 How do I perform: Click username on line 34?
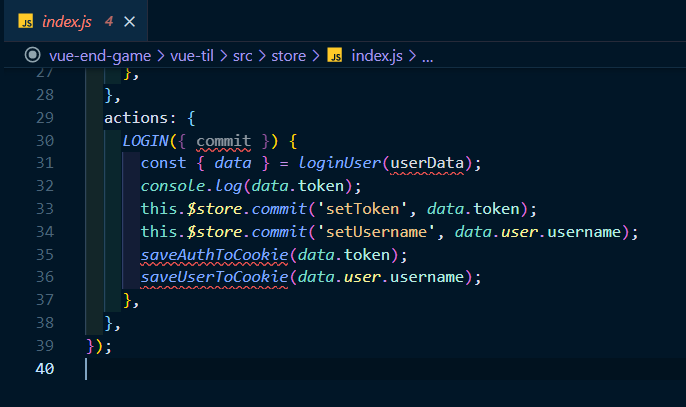coord(584,232)
